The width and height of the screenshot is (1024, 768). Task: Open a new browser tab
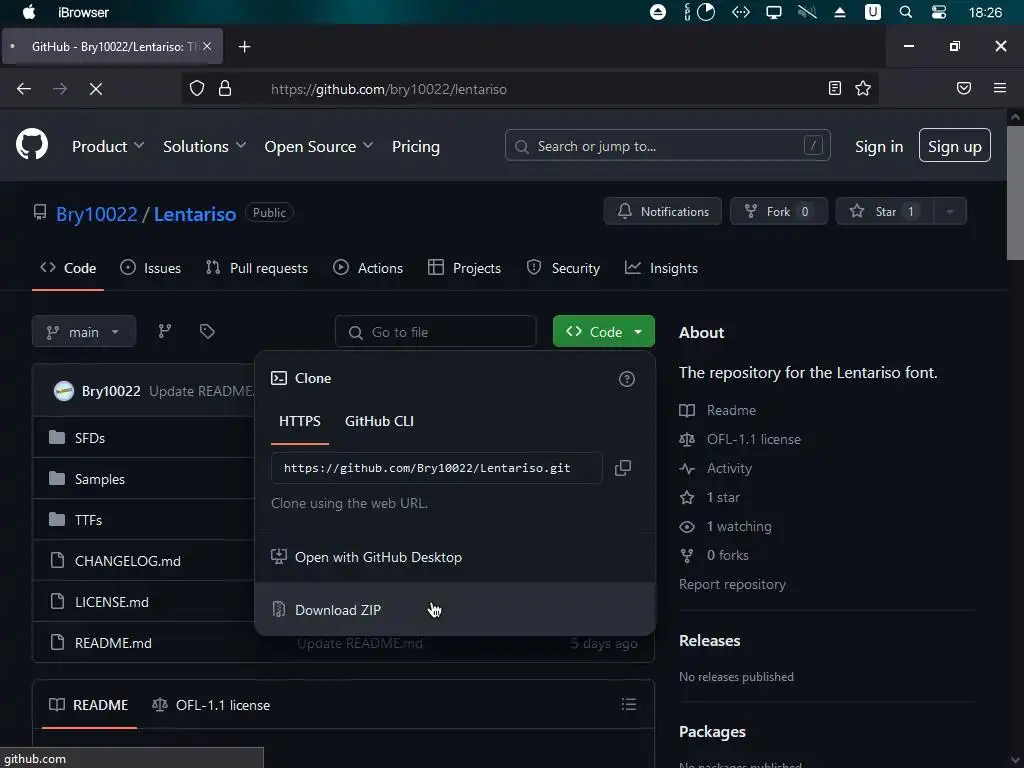click(244, 46)
